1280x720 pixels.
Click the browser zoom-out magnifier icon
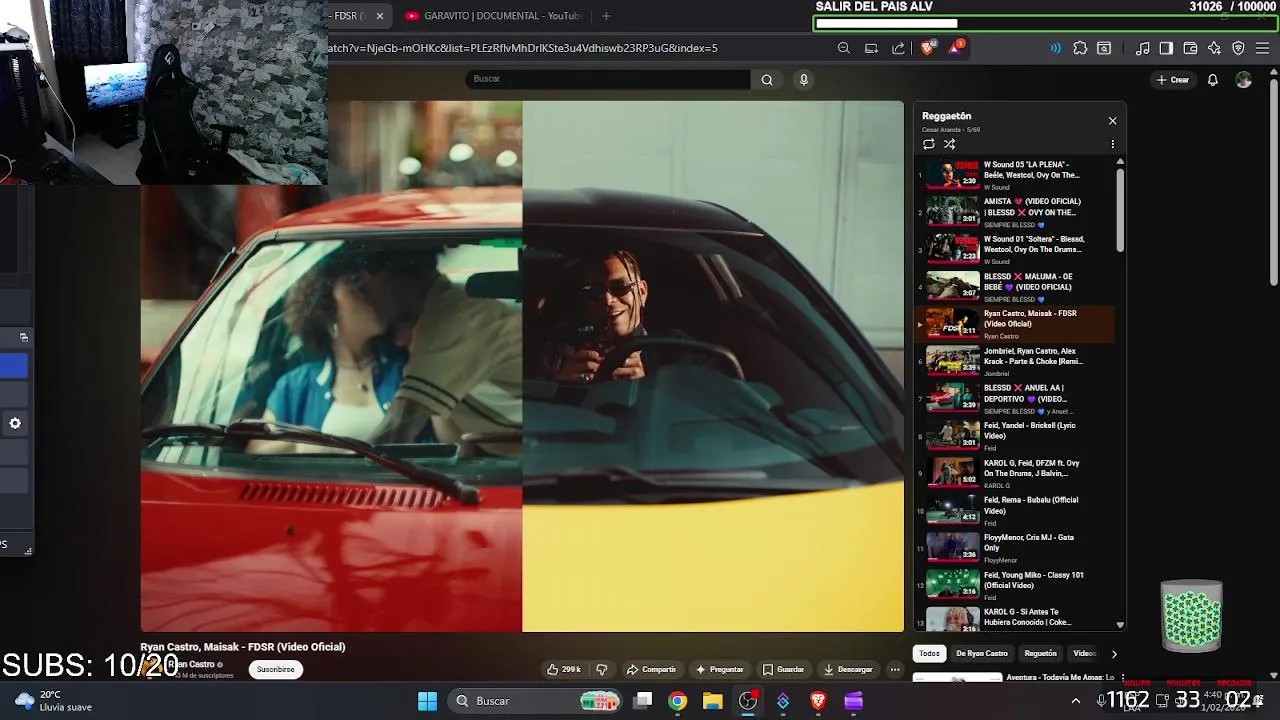pyautogui.click(x=844, y=48)
